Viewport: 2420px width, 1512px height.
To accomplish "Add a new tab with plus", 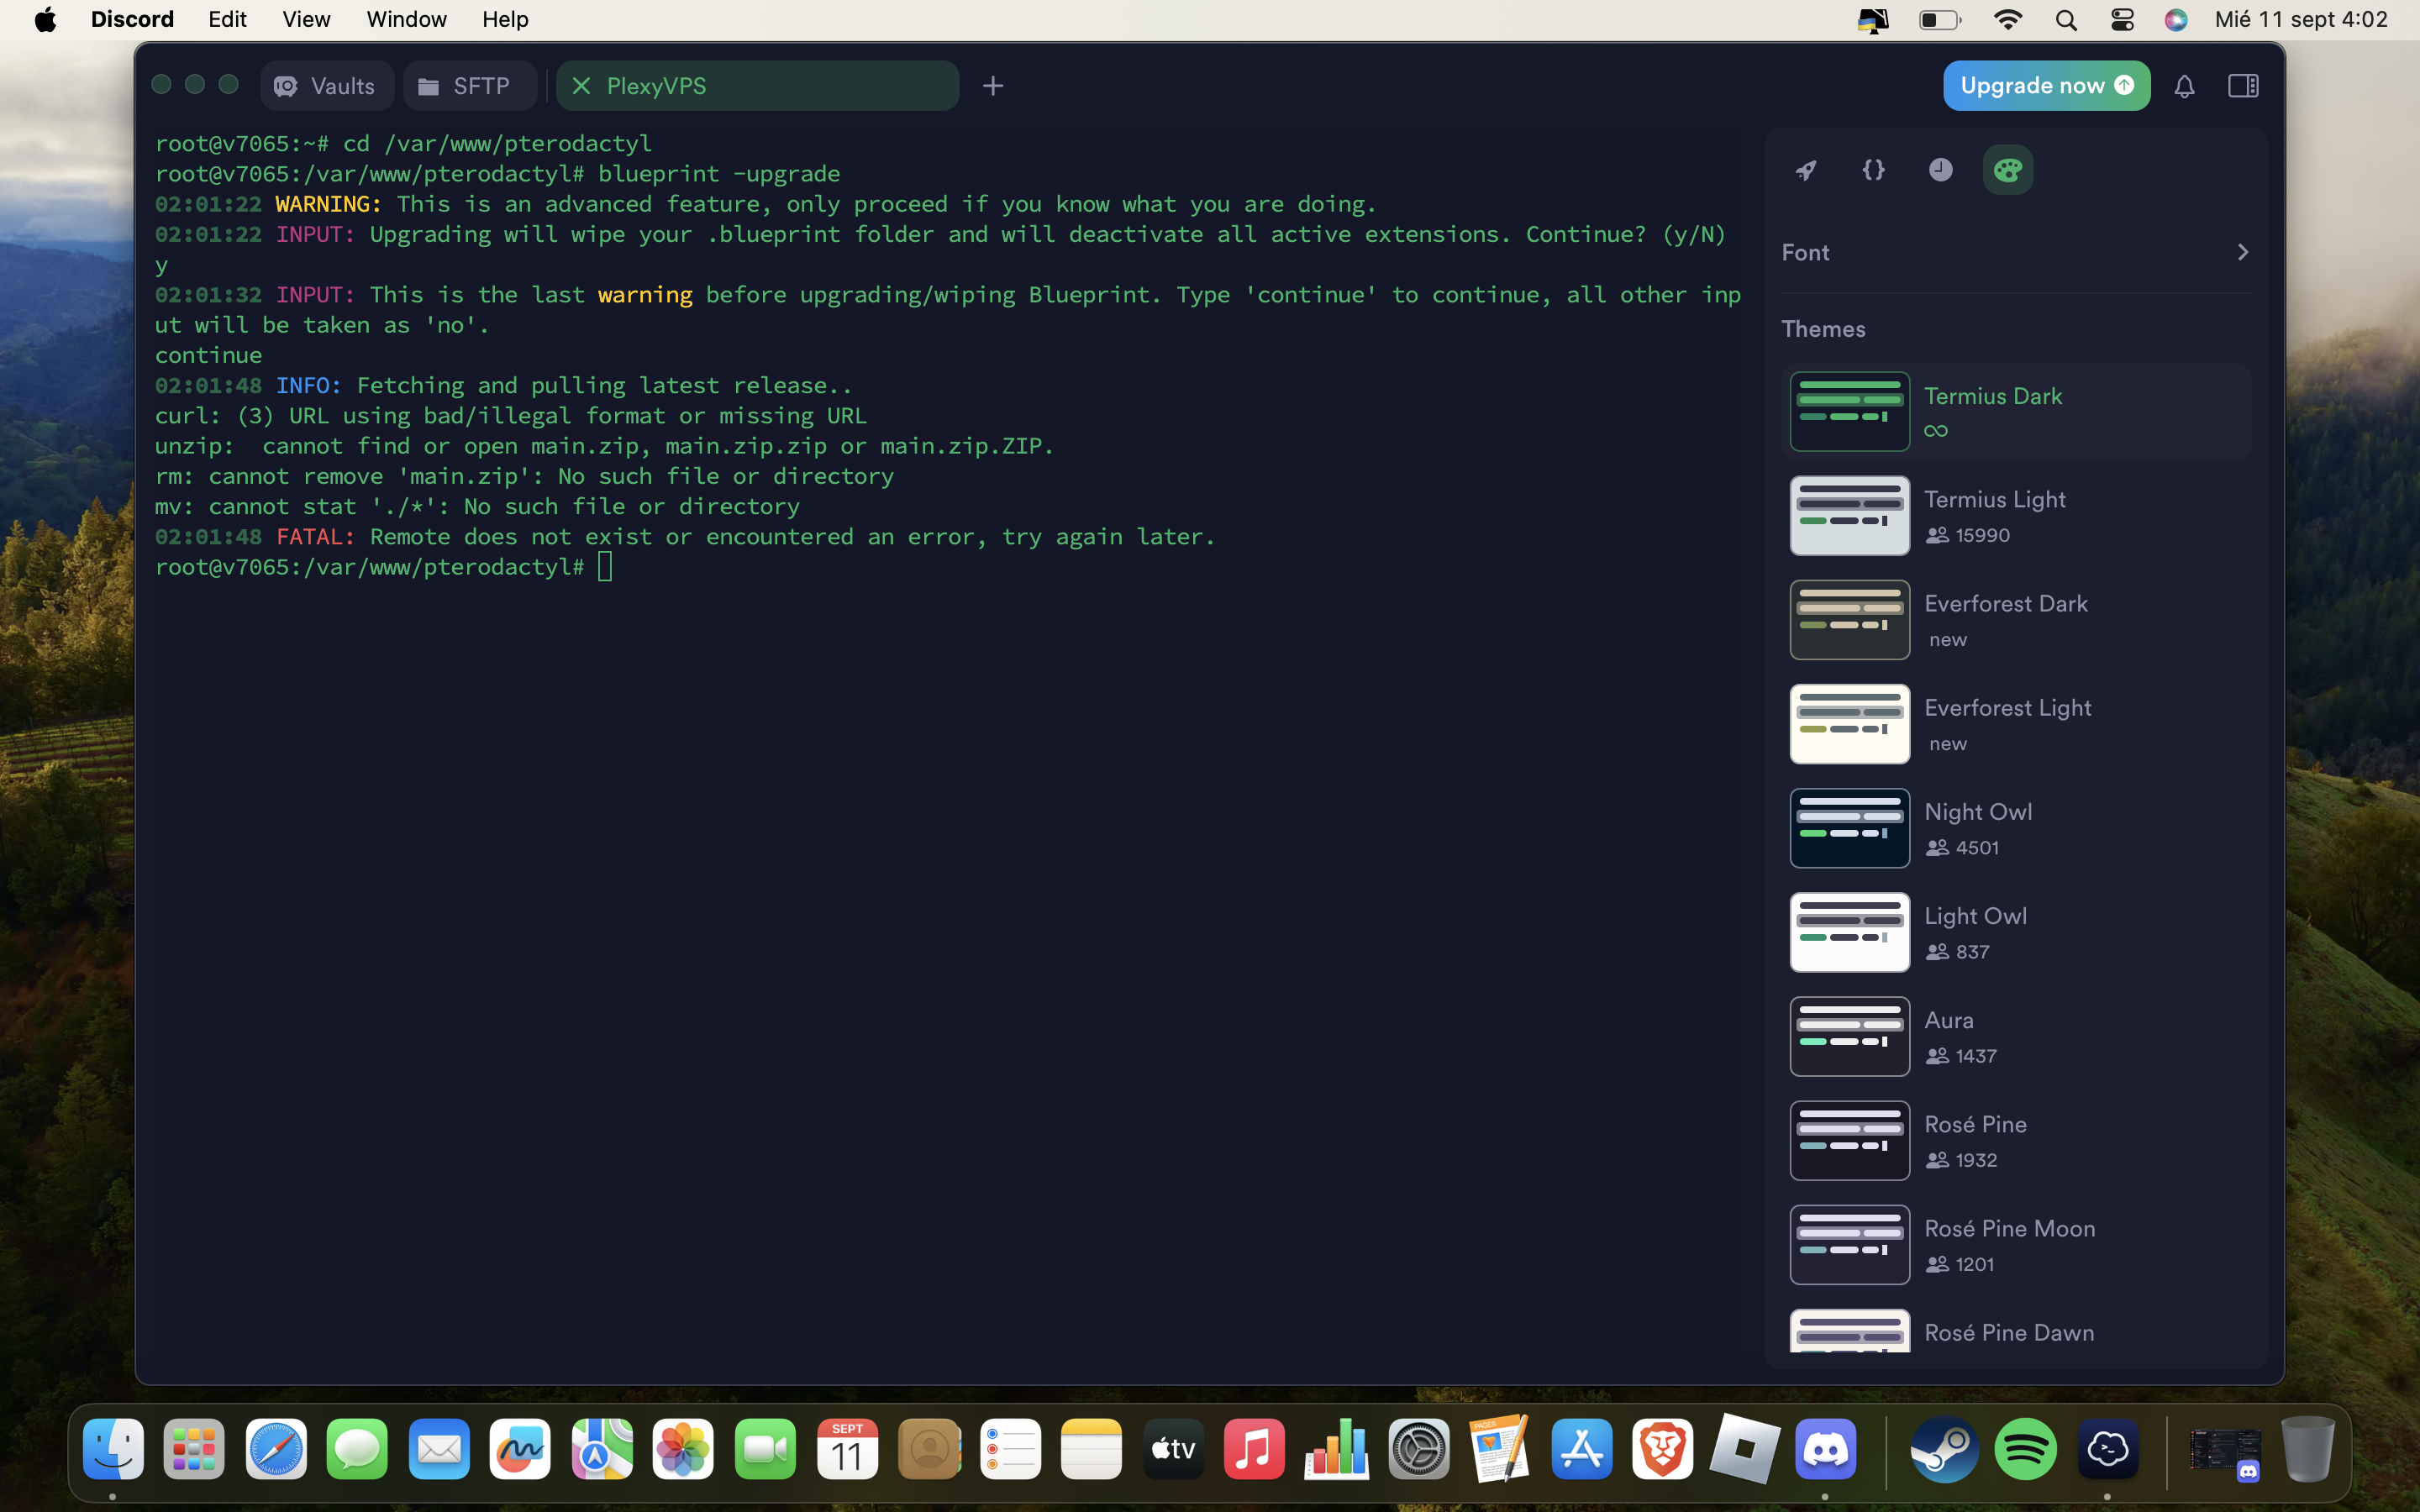I will (992, 86).
